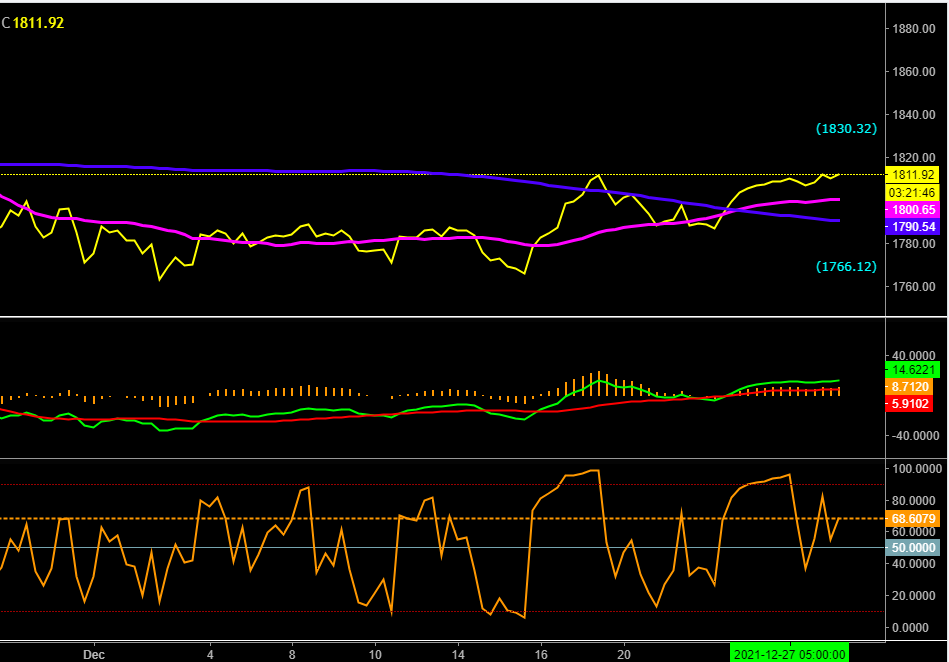Image resolution: width=949 pixels, height=662 pixels.
Task: Click the 1820.00 price axis tick
Action: [x=914, y=157]
